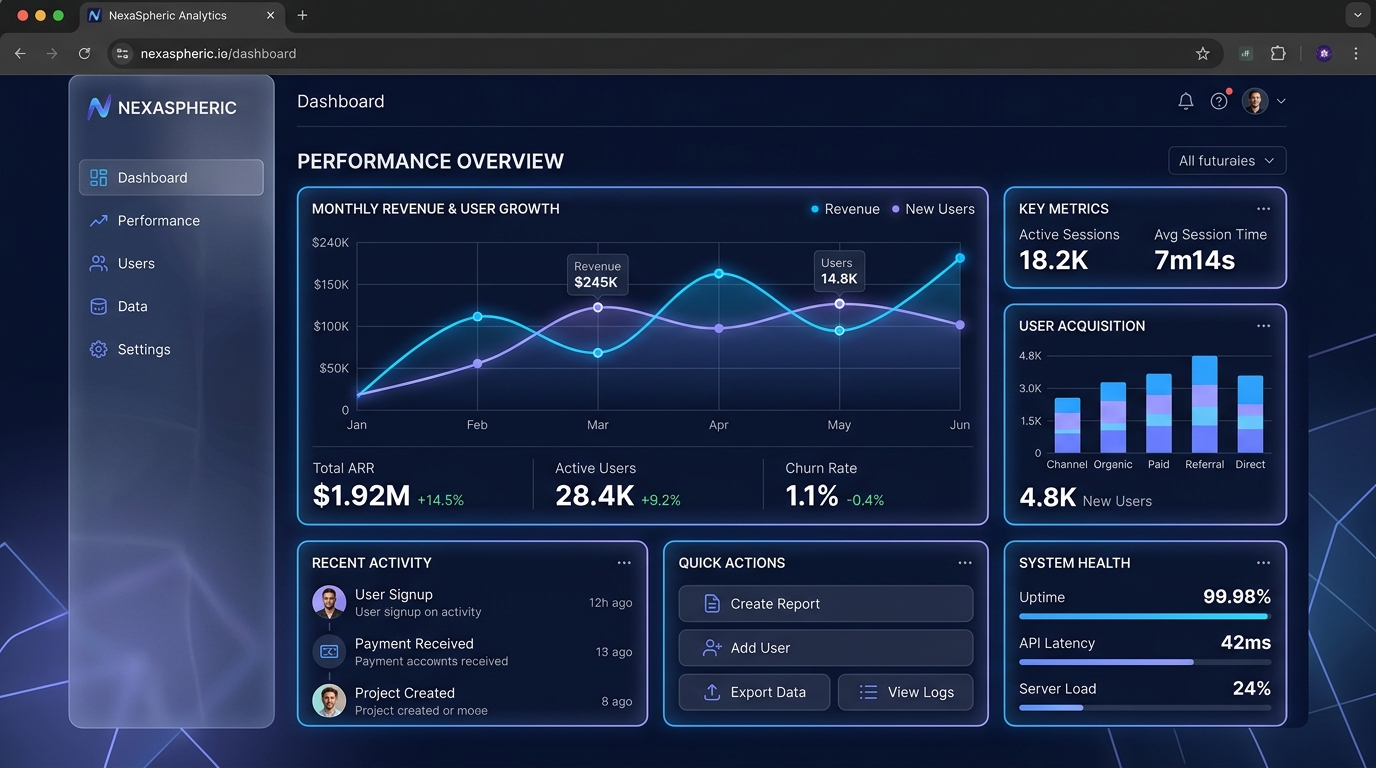1376x768 pixels.
Task: Select Dashboard in the sidebar
Action: point(171,178)
